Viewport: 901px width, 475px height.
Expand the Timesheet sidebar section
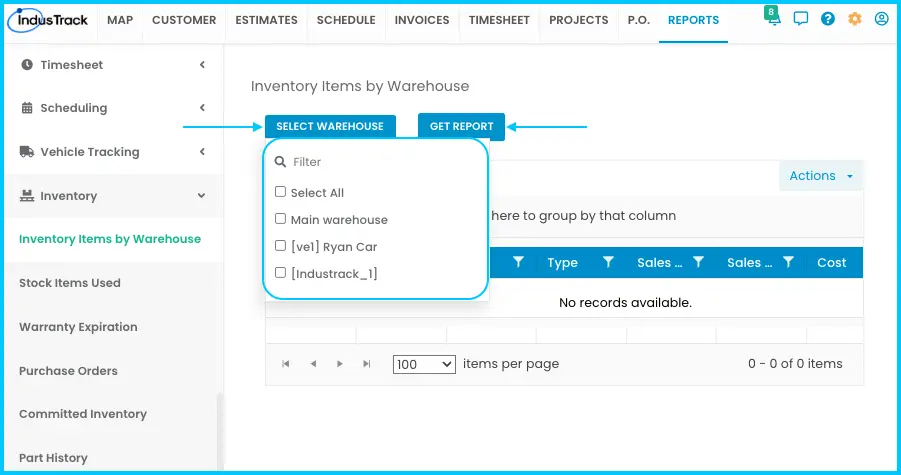[114, 65]
